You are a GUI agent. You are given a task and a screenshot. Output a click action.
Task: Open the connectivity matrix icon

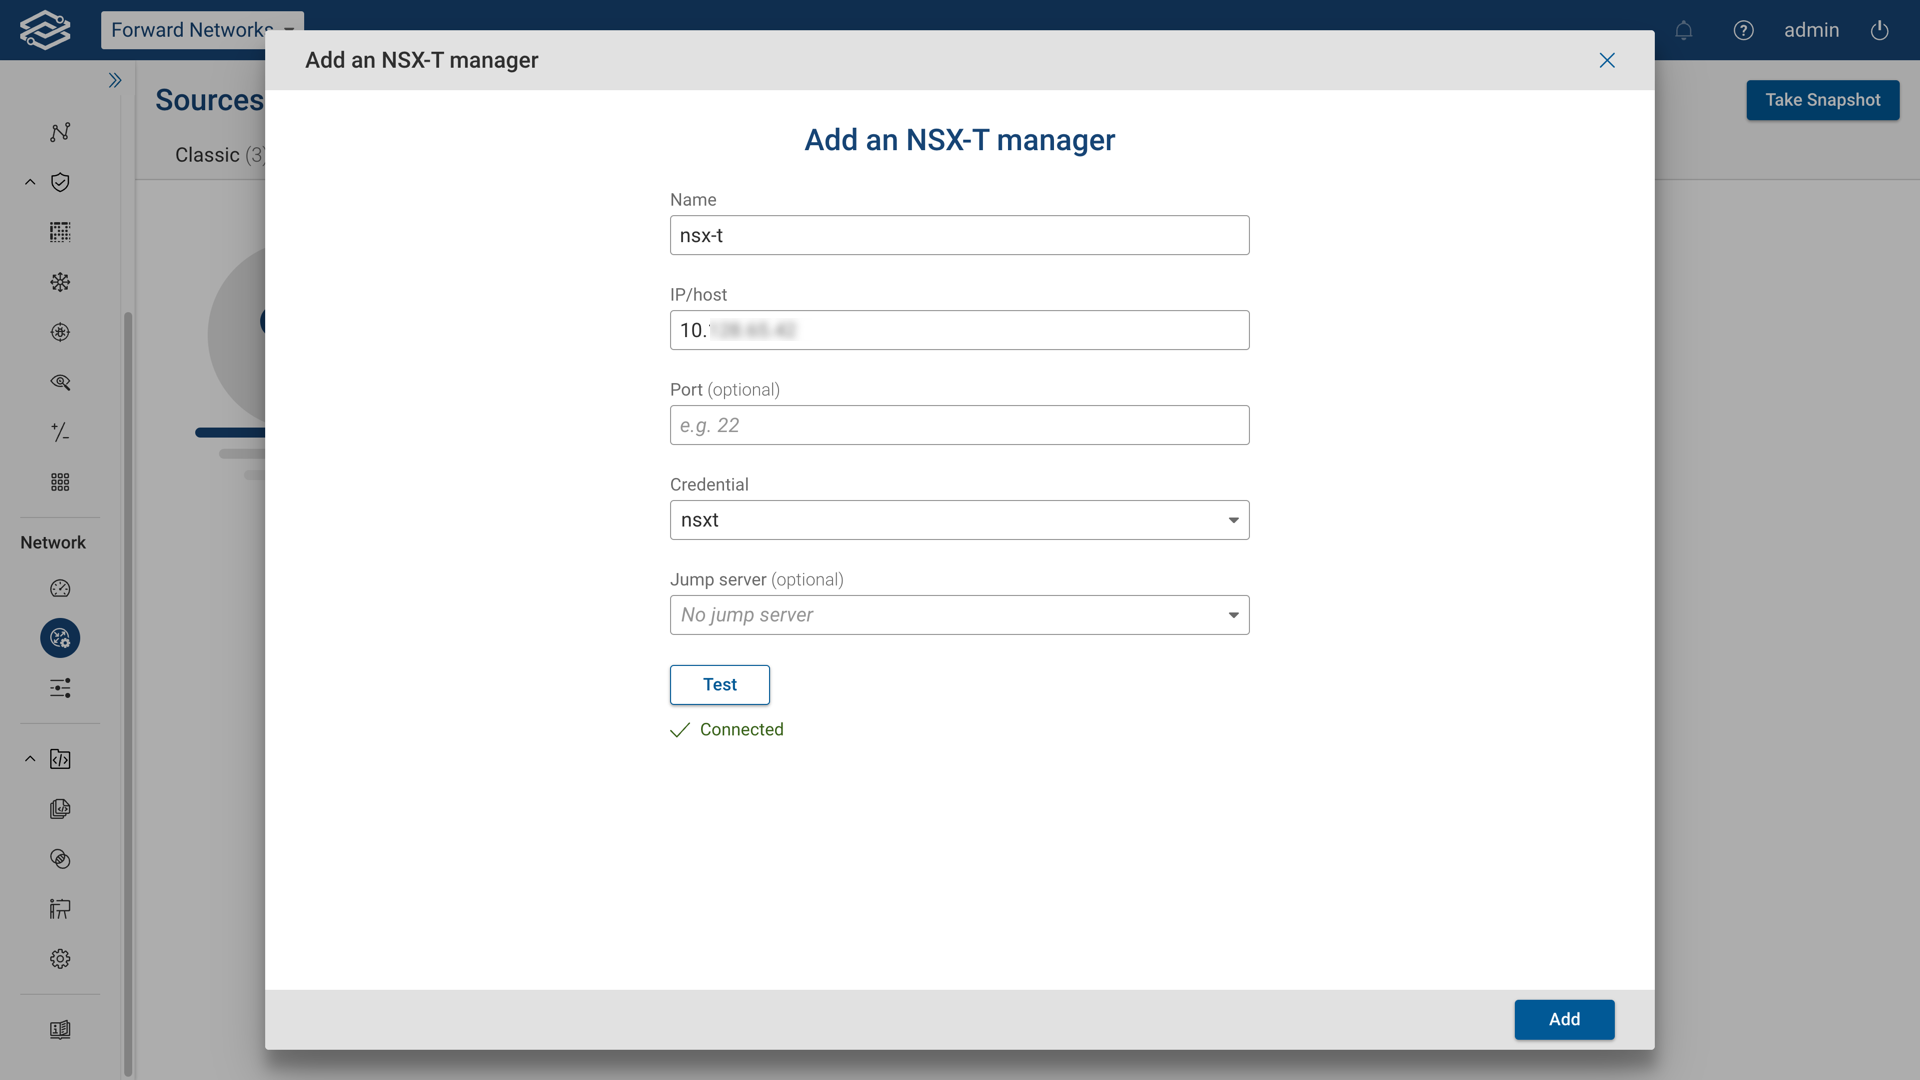point(60,232)
